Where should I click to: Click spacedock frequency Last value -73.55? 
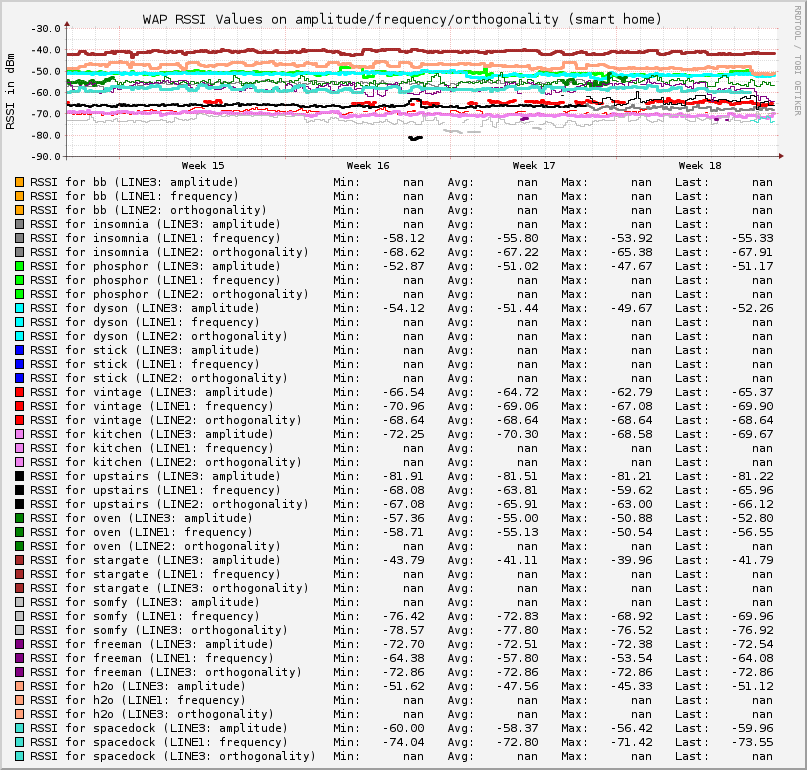coord(752,742)
